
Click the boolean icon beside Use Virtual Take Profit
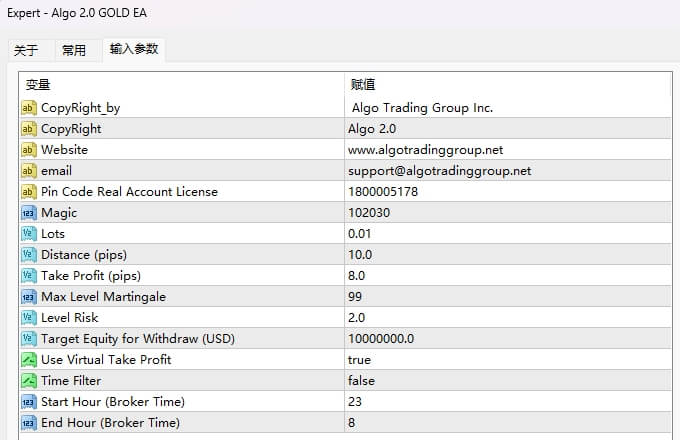29,359
